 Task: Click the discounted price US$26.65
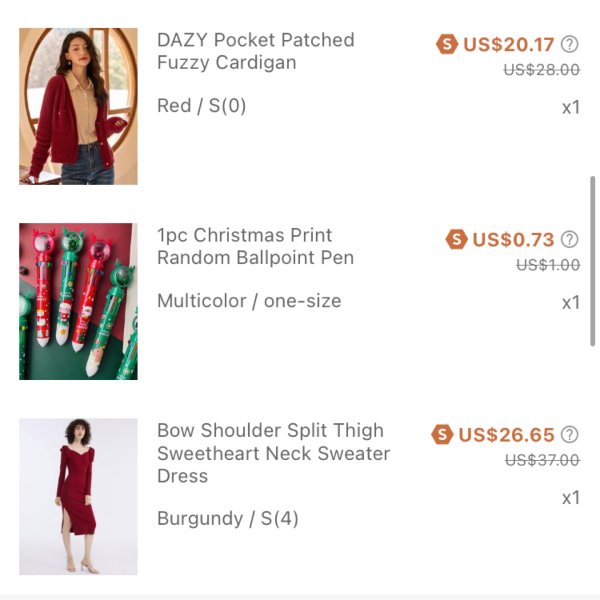pos(506,435)
